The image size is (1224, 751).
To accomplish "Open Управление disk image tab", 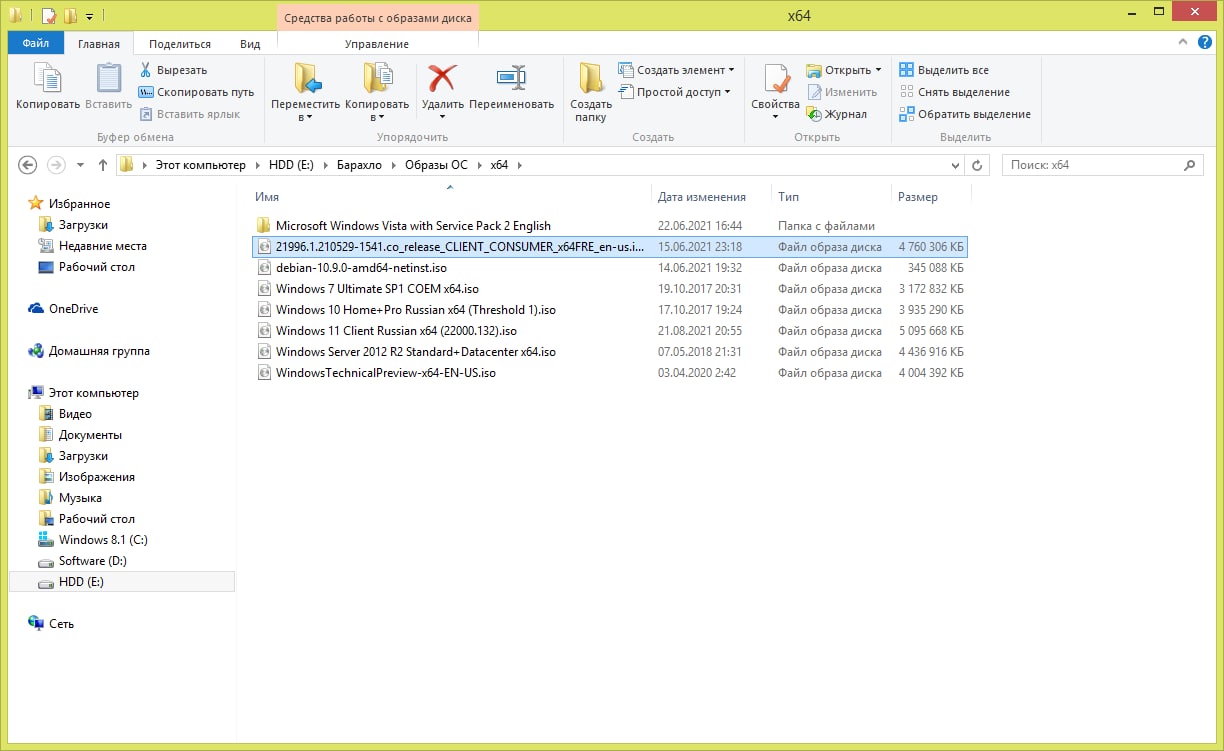I will coord(377,44).
